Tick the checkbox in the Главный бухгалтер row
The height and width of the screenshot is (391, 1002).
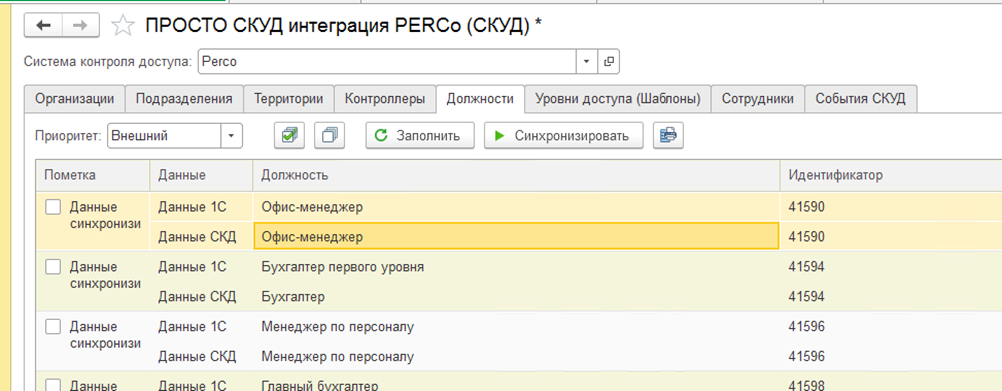tap(53, 385)
